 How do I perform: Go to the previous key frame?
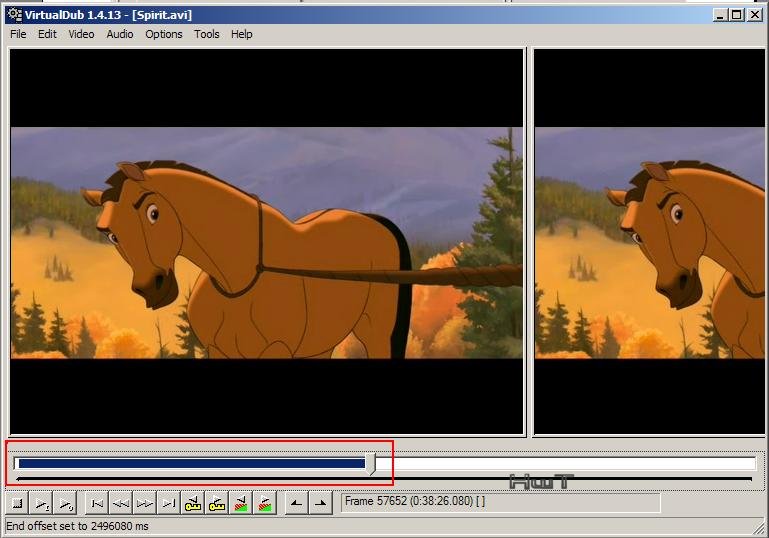pyautogui.click(x=193, y=503)
